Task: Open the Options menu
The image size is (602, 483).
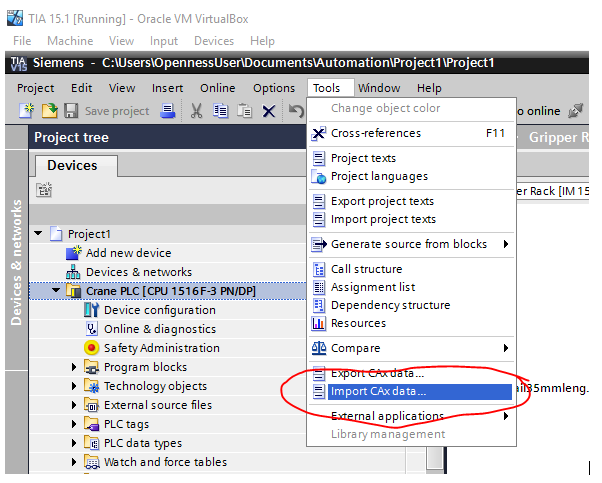Action: pos(274,88)
